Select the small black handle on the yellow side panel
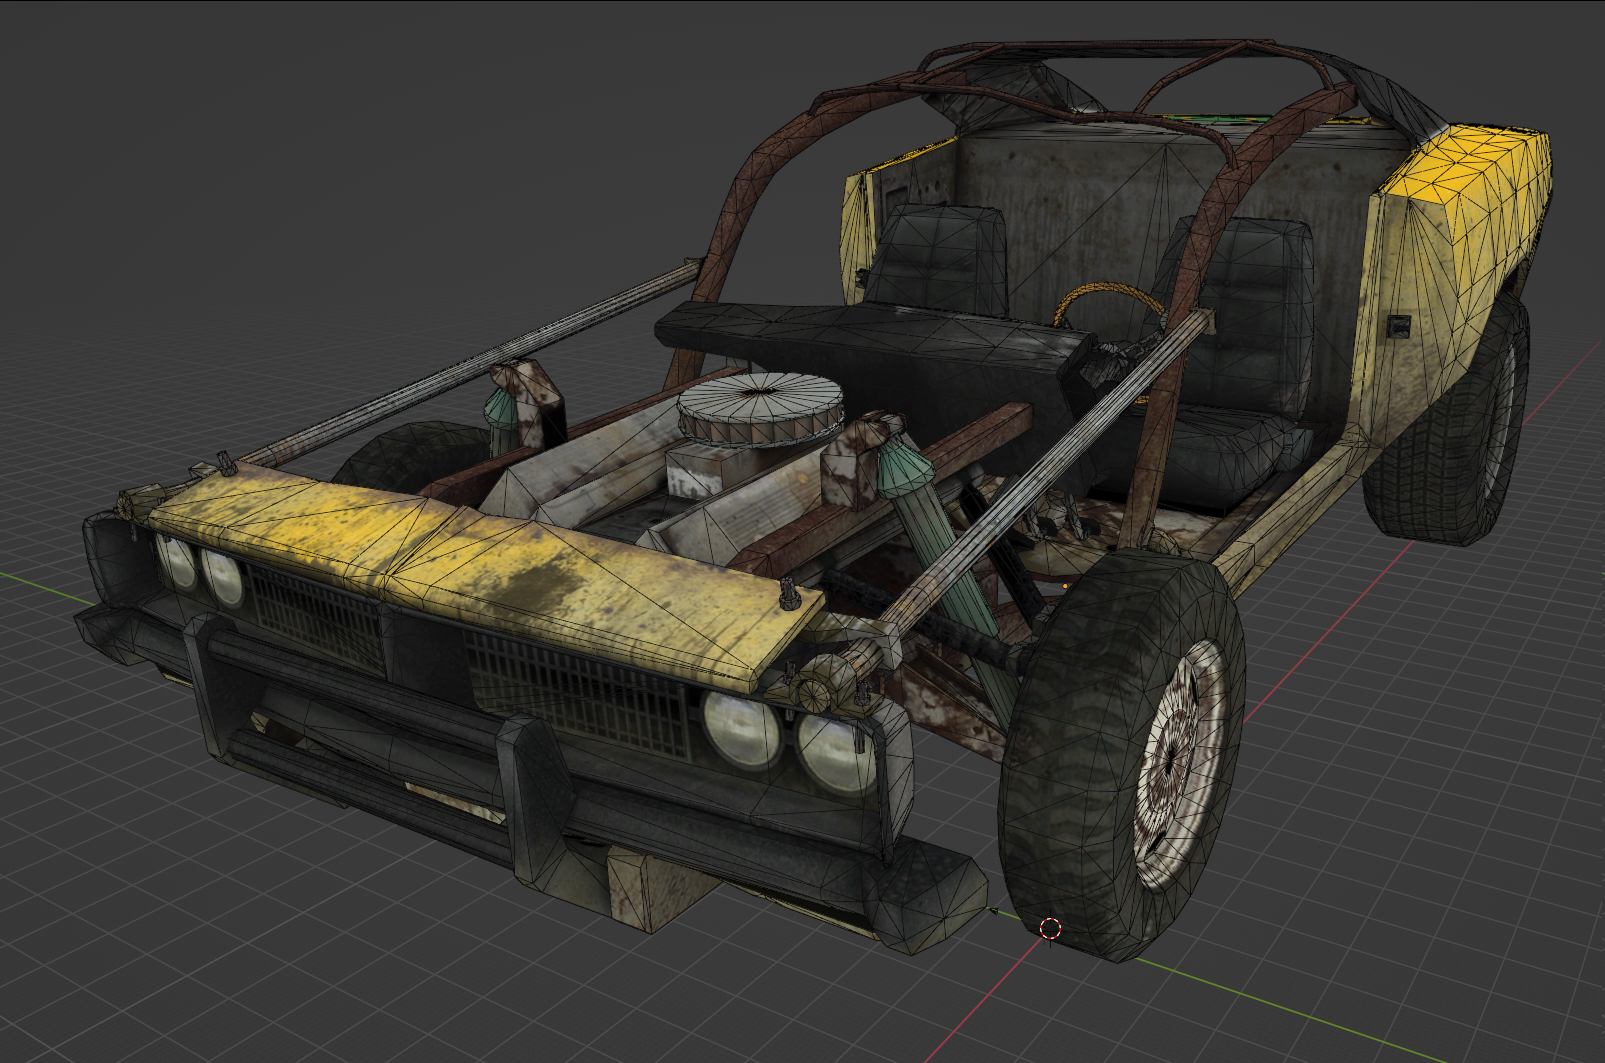 (1399, 326)
